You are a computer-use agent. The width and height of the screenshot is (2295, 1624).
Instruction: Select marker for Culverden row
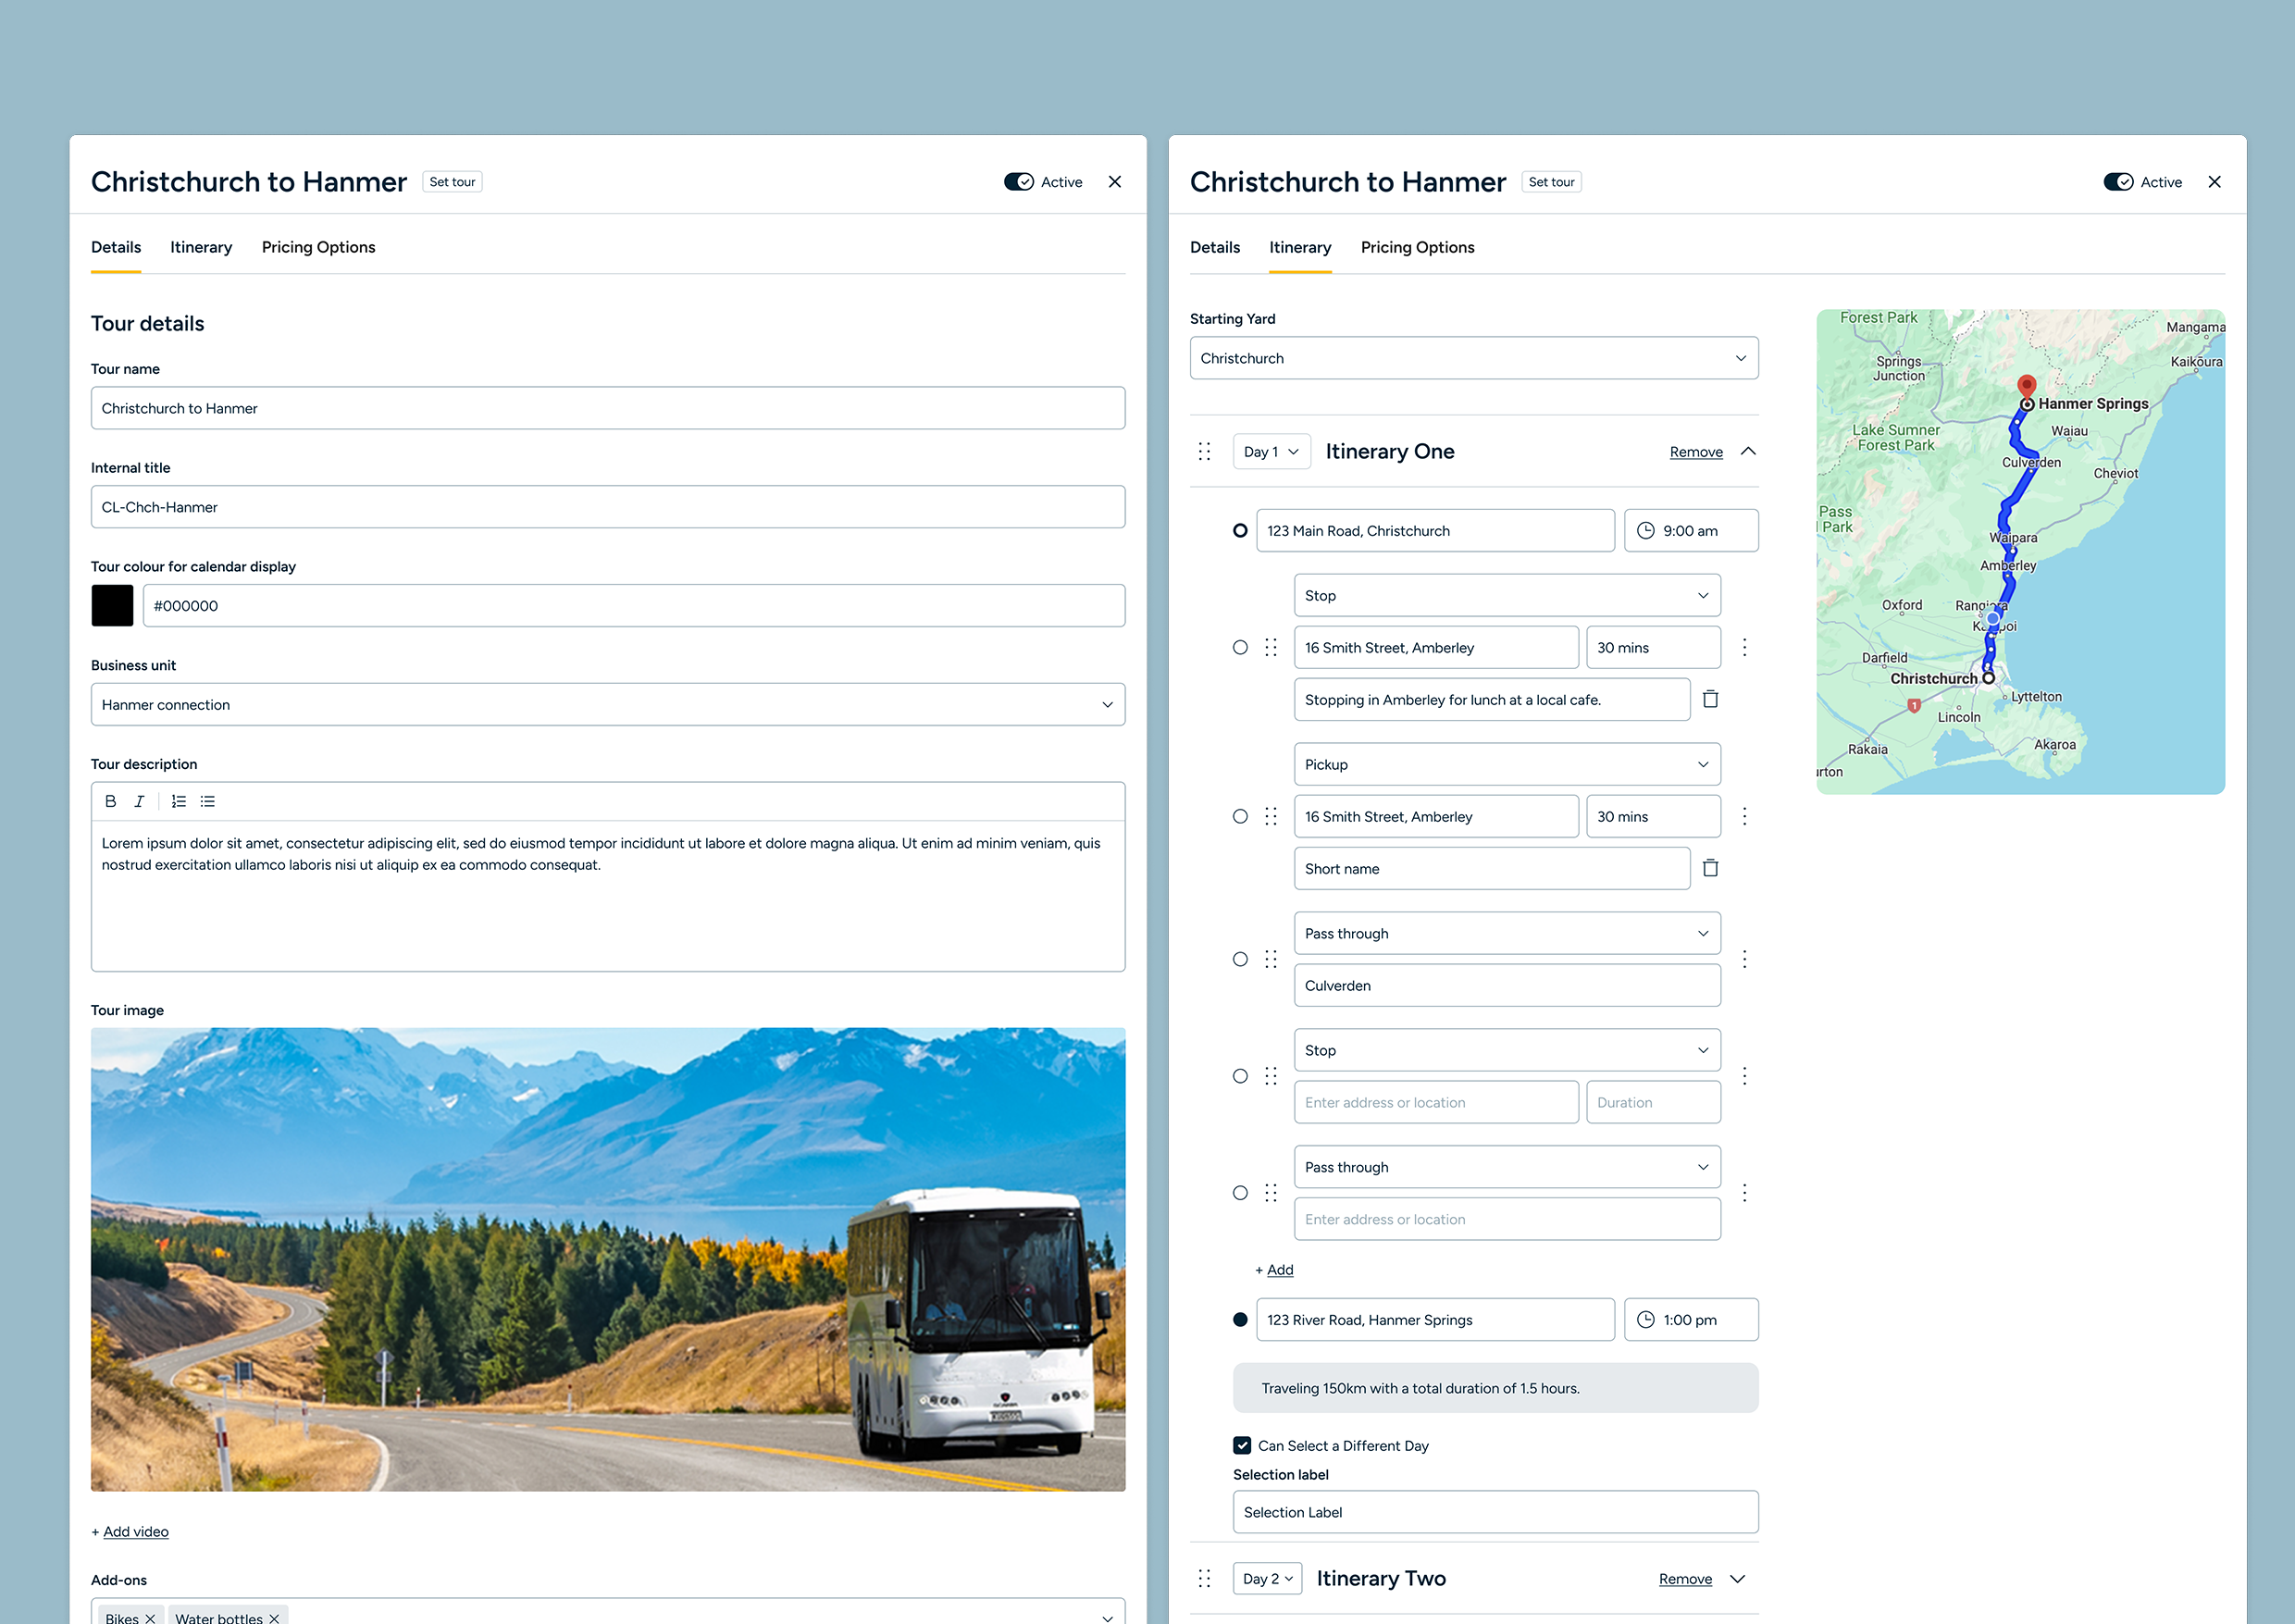click(1240, 959)
